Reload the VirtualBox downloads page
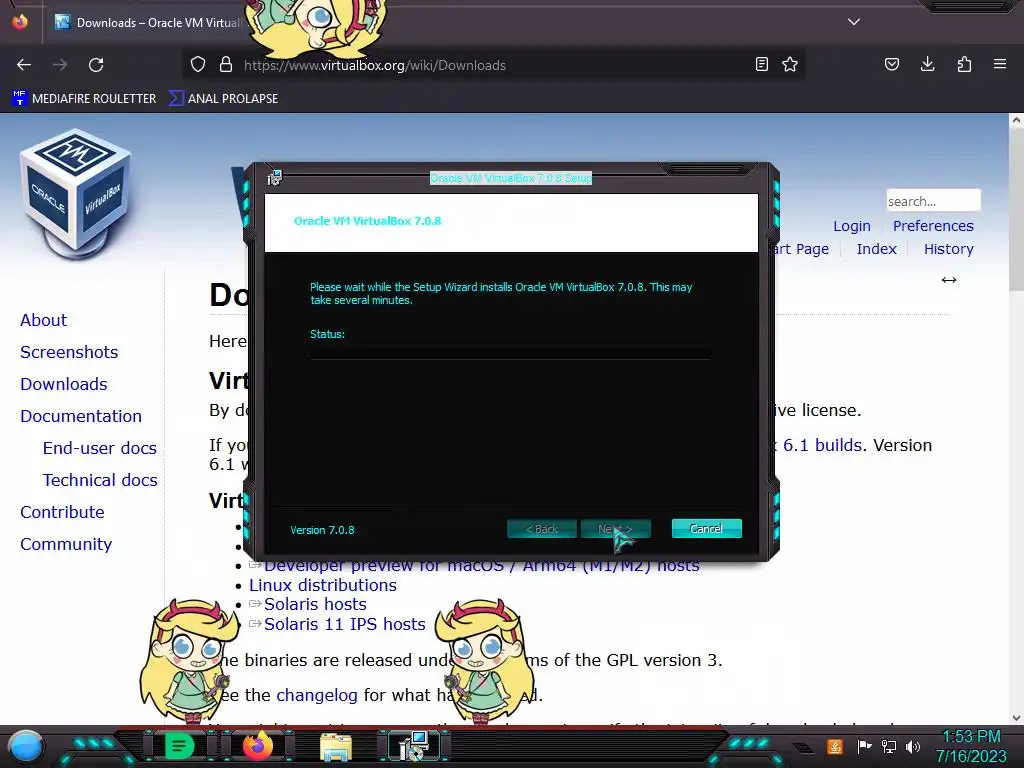Image resolution: width=1024 pixels, height=768 pixels. pos(96,65)
